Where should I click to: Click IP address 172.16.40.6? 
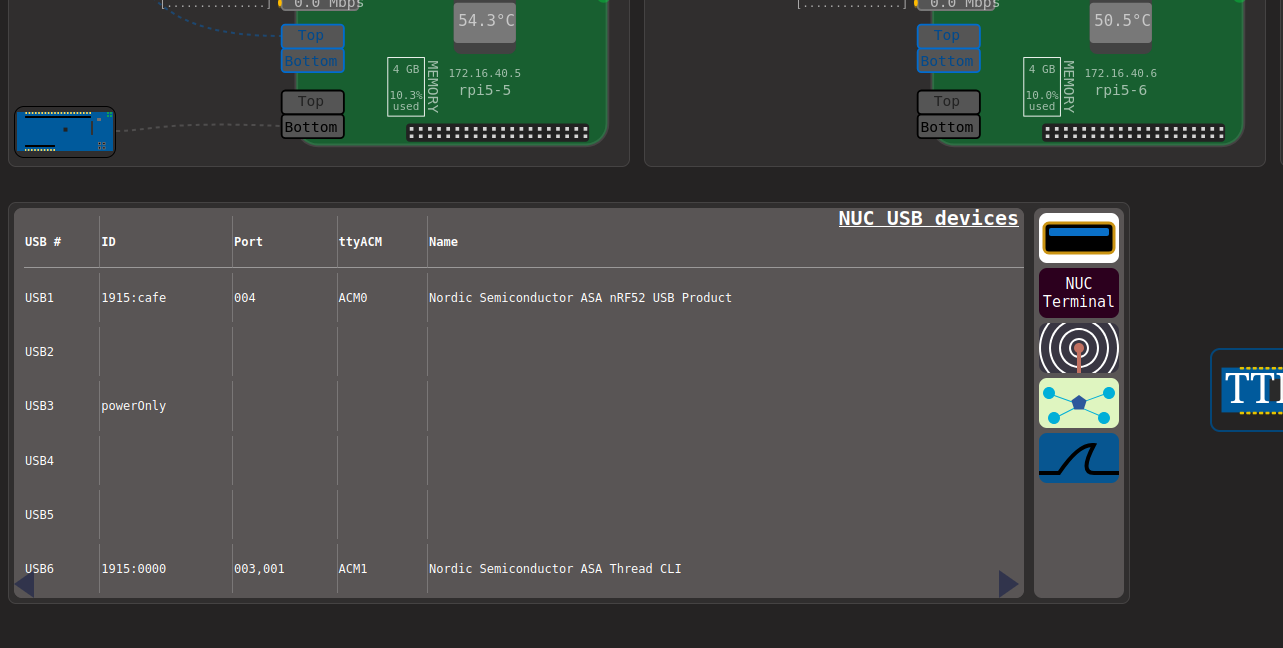(x=1120, y=73)
